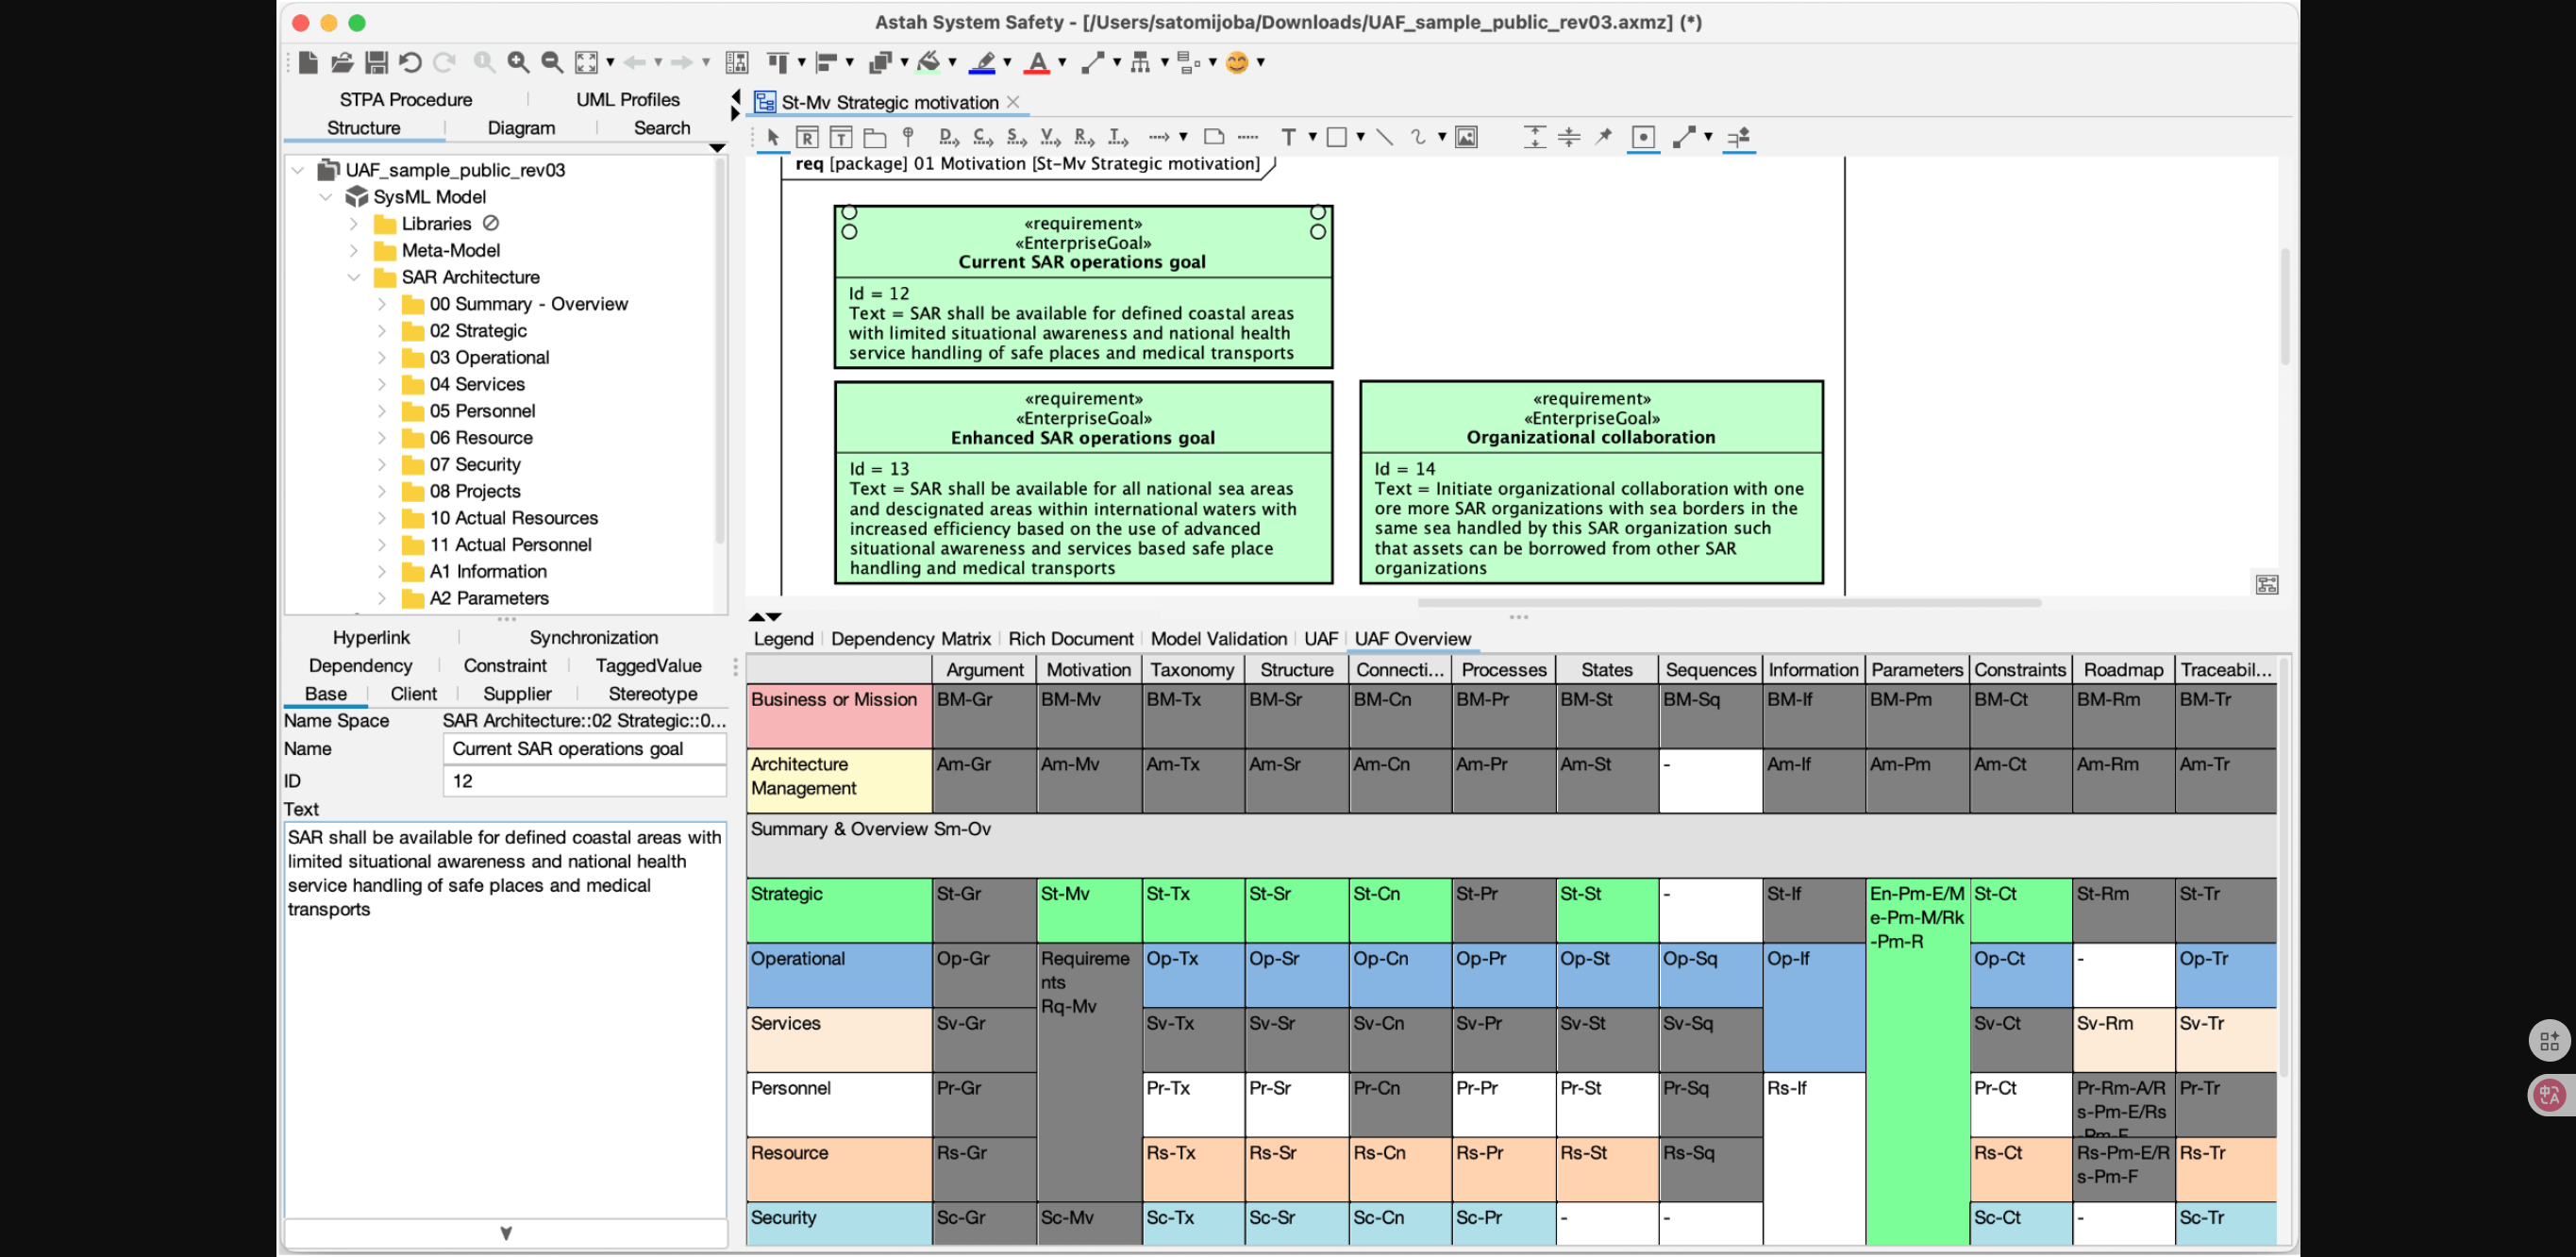
Task: Click the Name field with Current SAR operations goal
Action: (x=584, y=749)
